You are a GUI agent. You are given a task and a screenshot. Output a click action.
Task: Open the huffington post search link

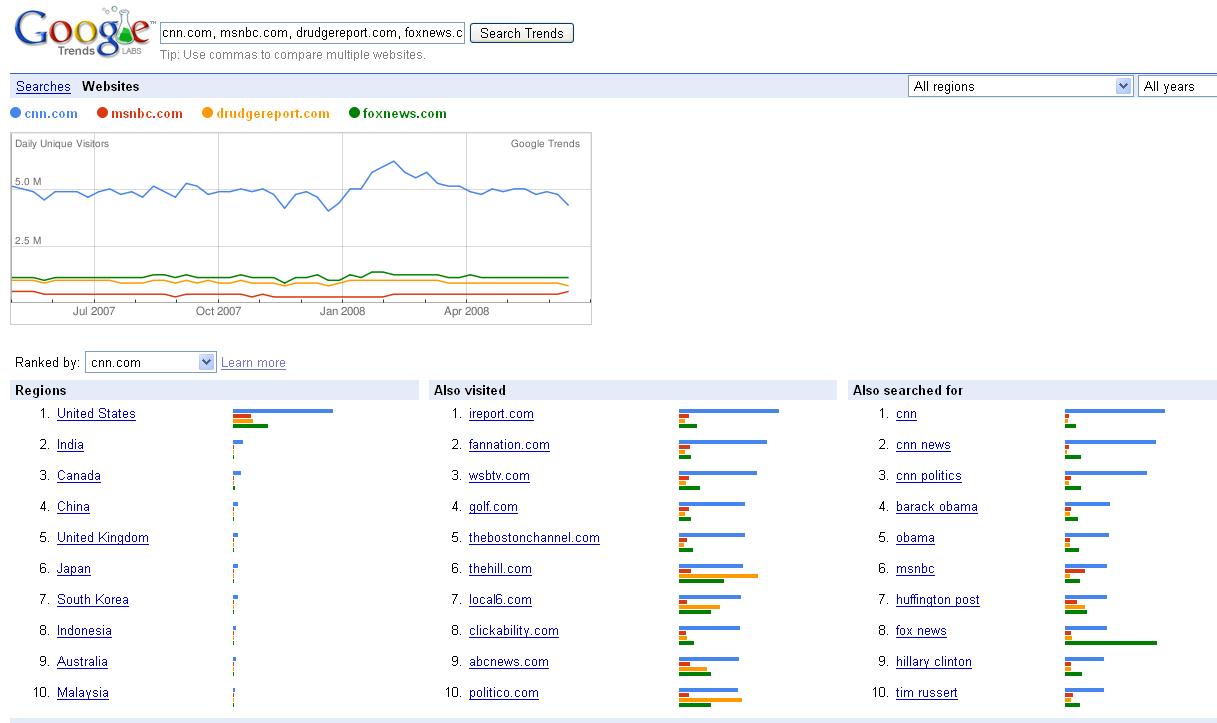tap(937, 600)
